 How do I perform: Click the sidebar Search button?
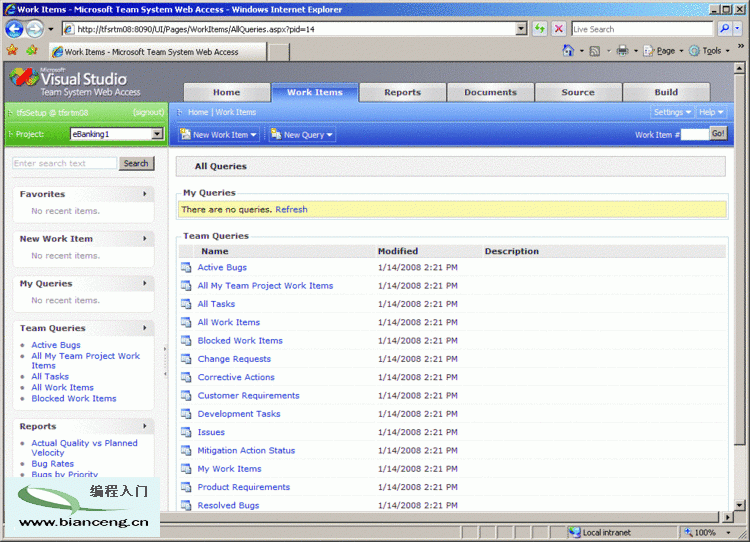point(136,163)
